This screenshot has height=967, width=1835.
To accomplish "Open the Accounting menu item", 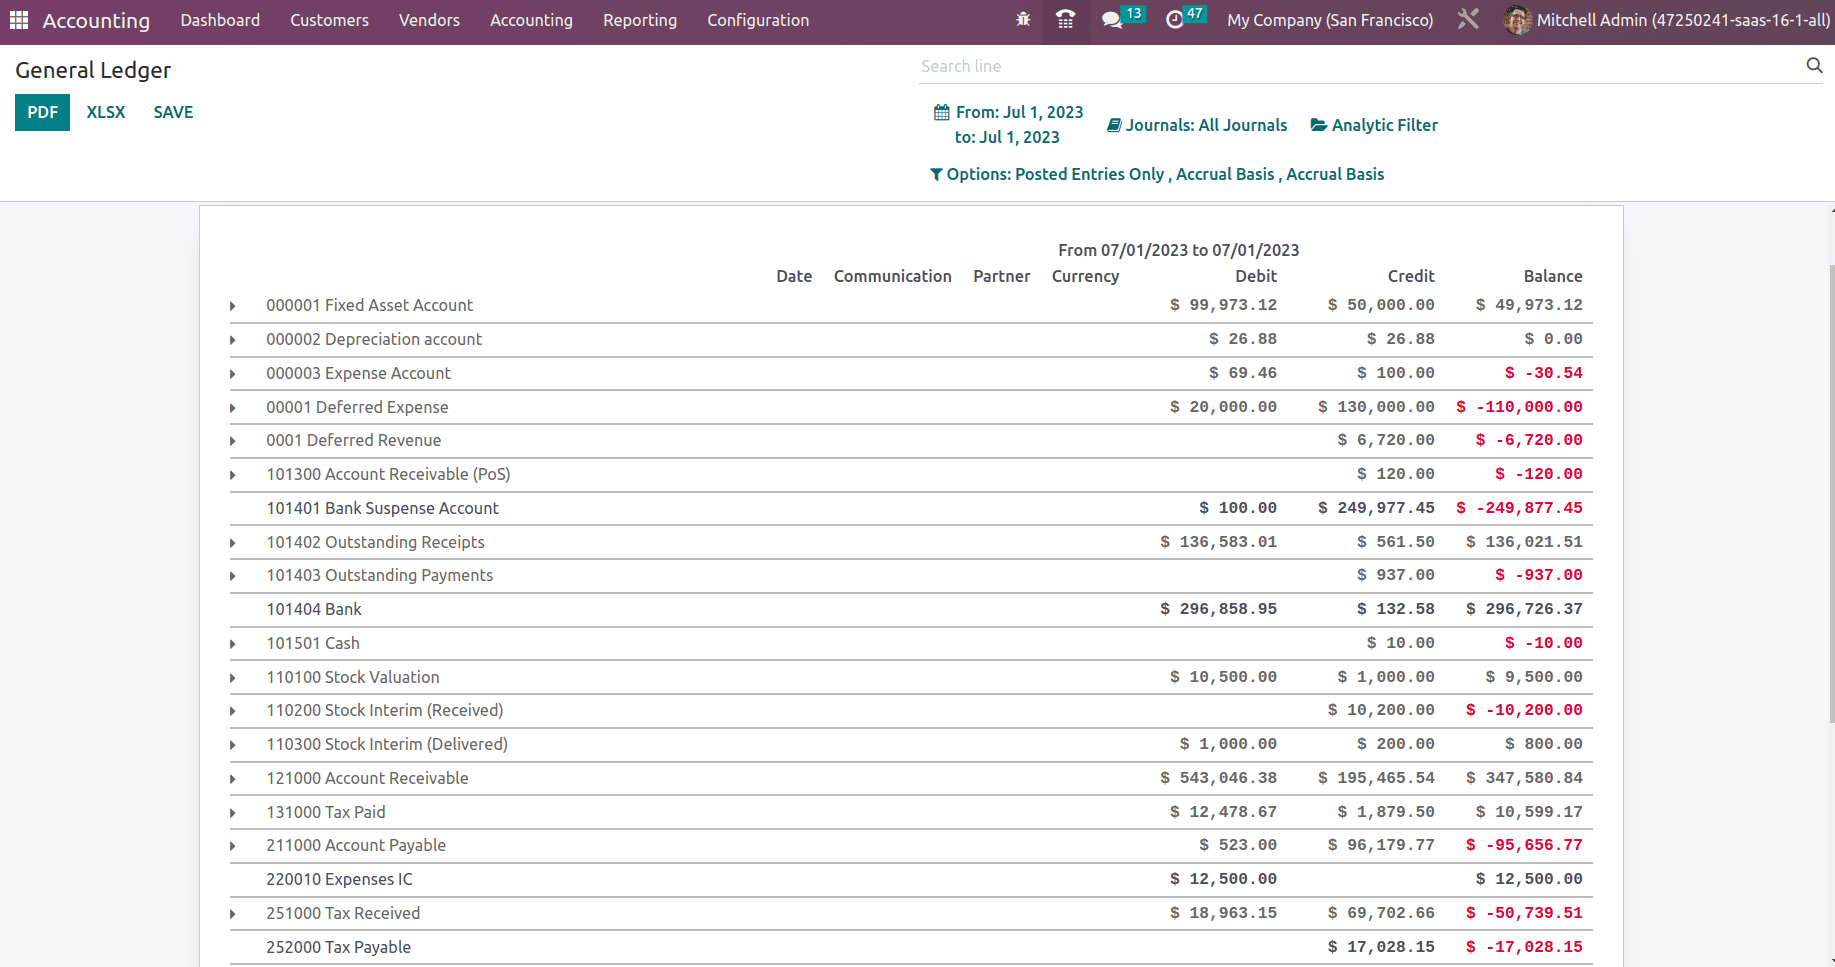I will [x=531, y=20].
